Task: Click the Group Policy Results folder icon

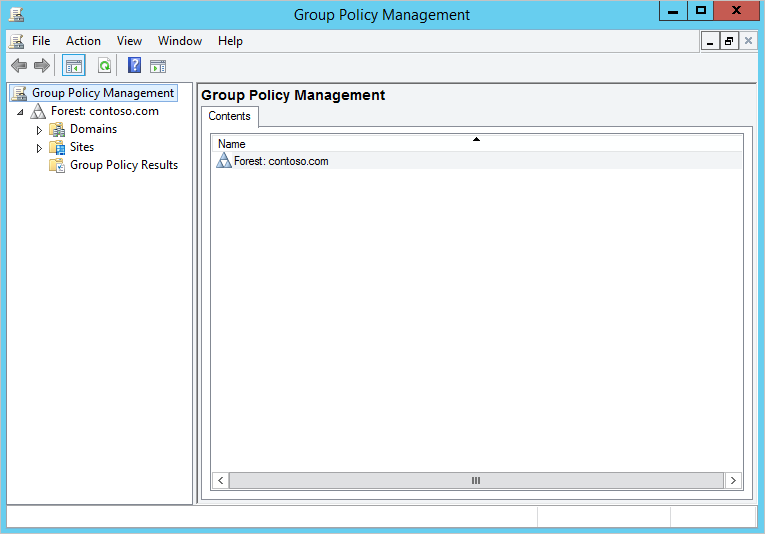Action: coord(57,165)
